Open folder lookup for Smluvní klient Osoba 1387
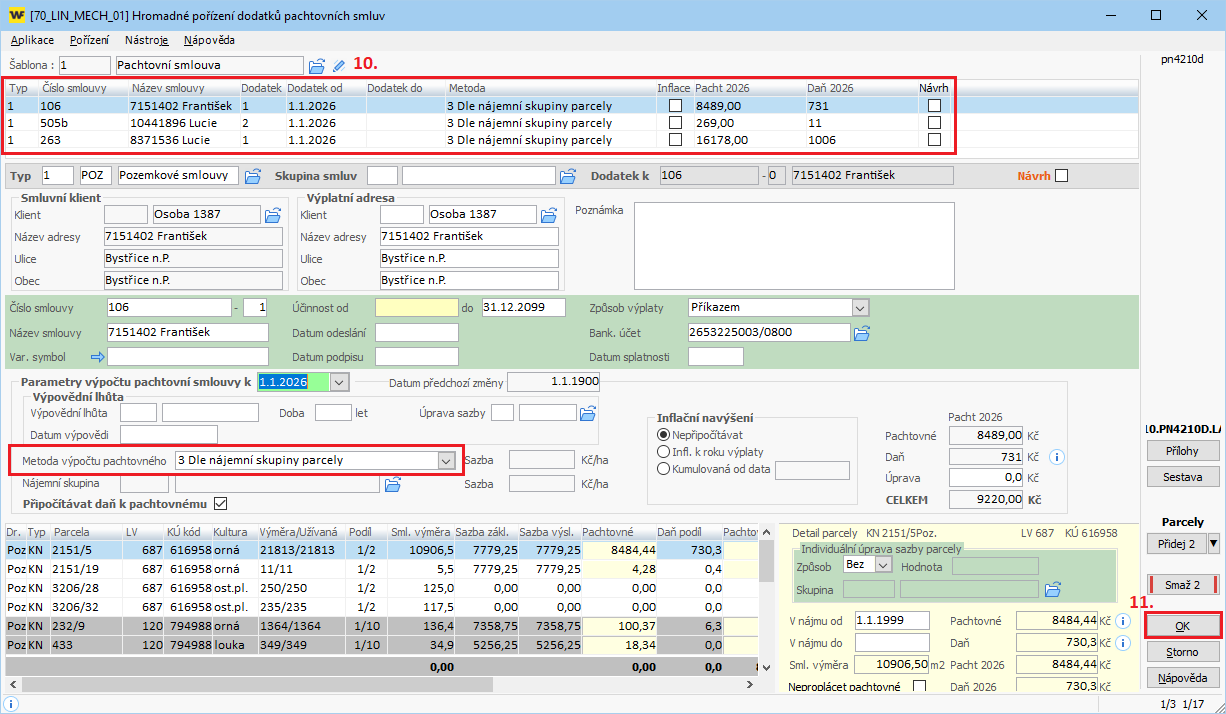 tap(272, 214)
